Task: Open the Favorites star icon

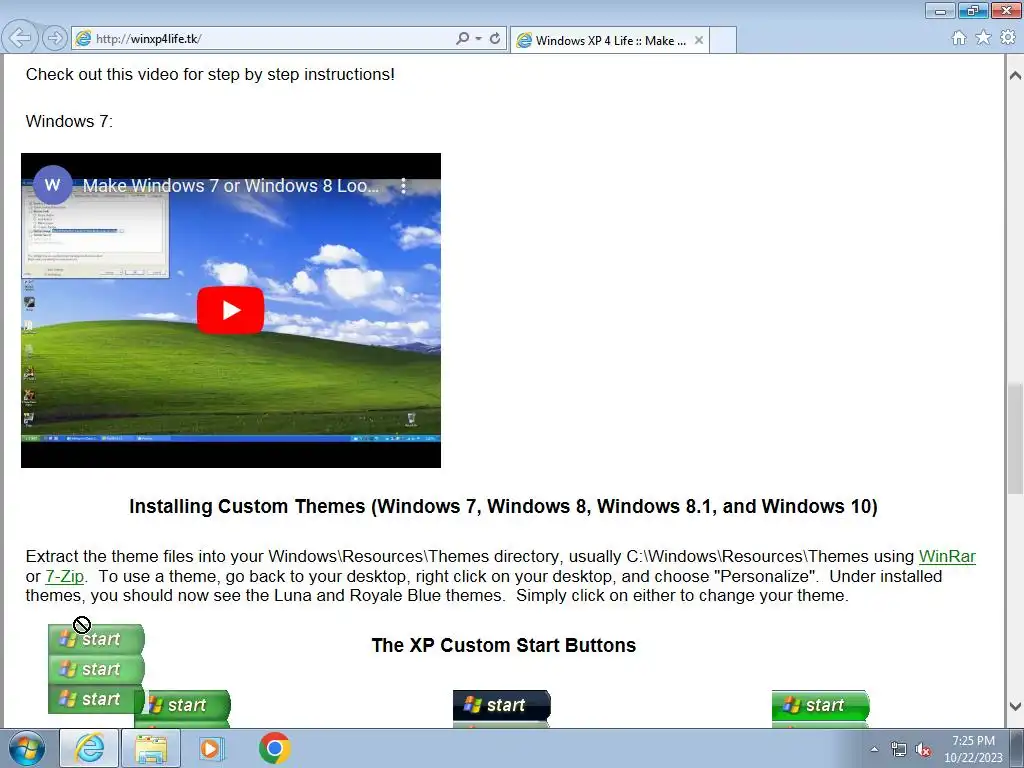Action: pos(983,38)
